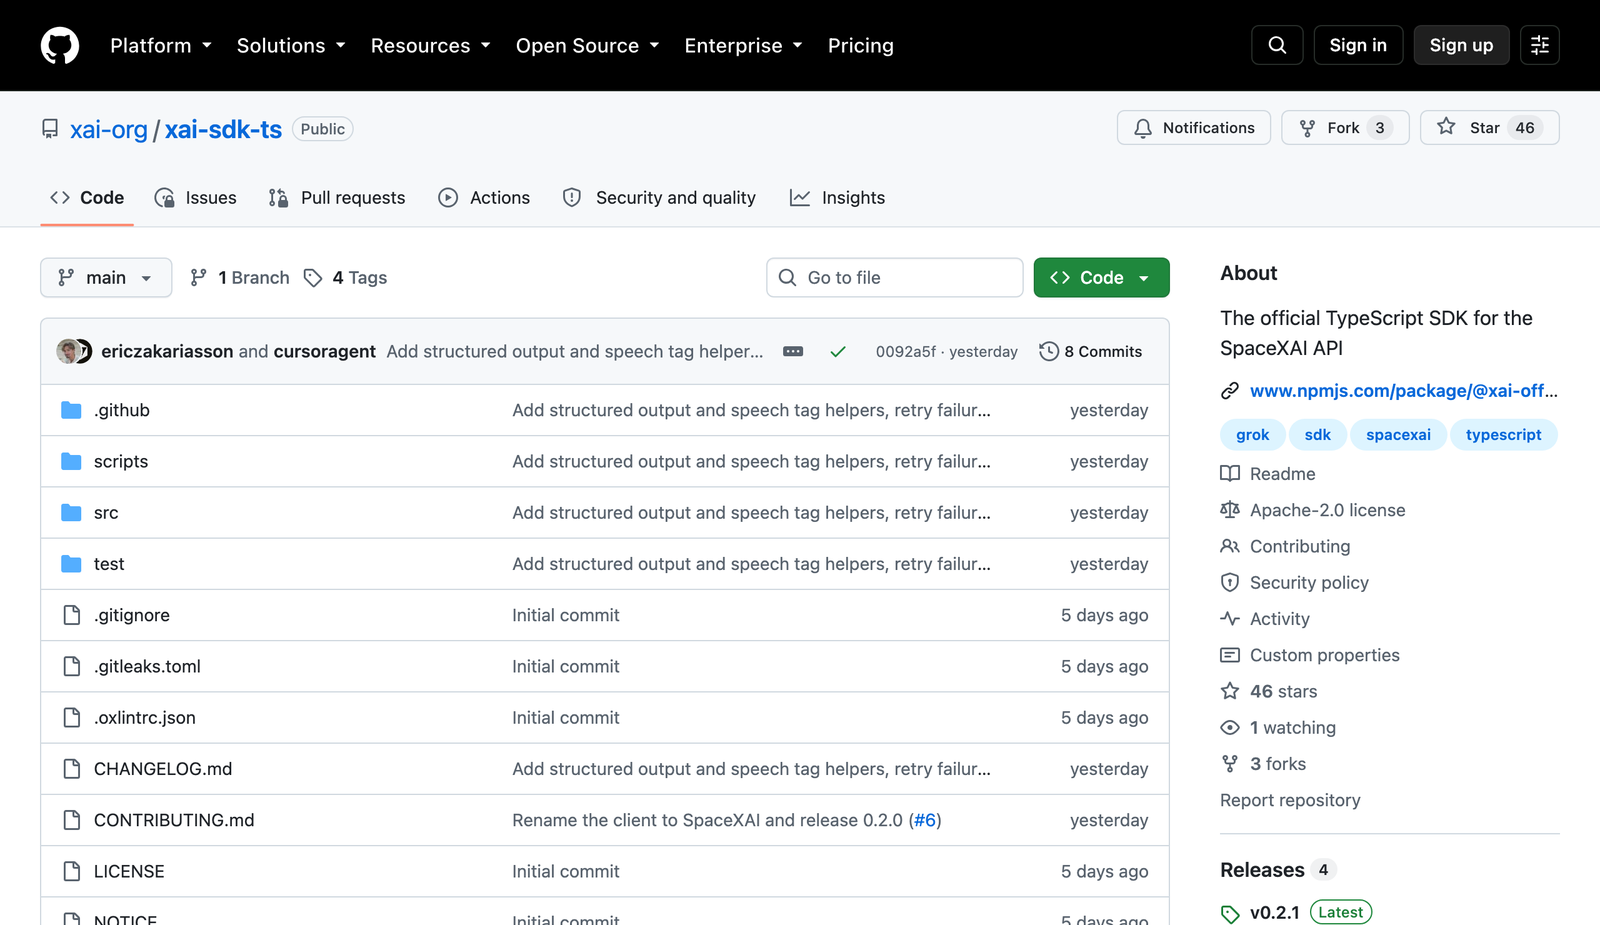Open the #6 pull request link

coord(925,820)
